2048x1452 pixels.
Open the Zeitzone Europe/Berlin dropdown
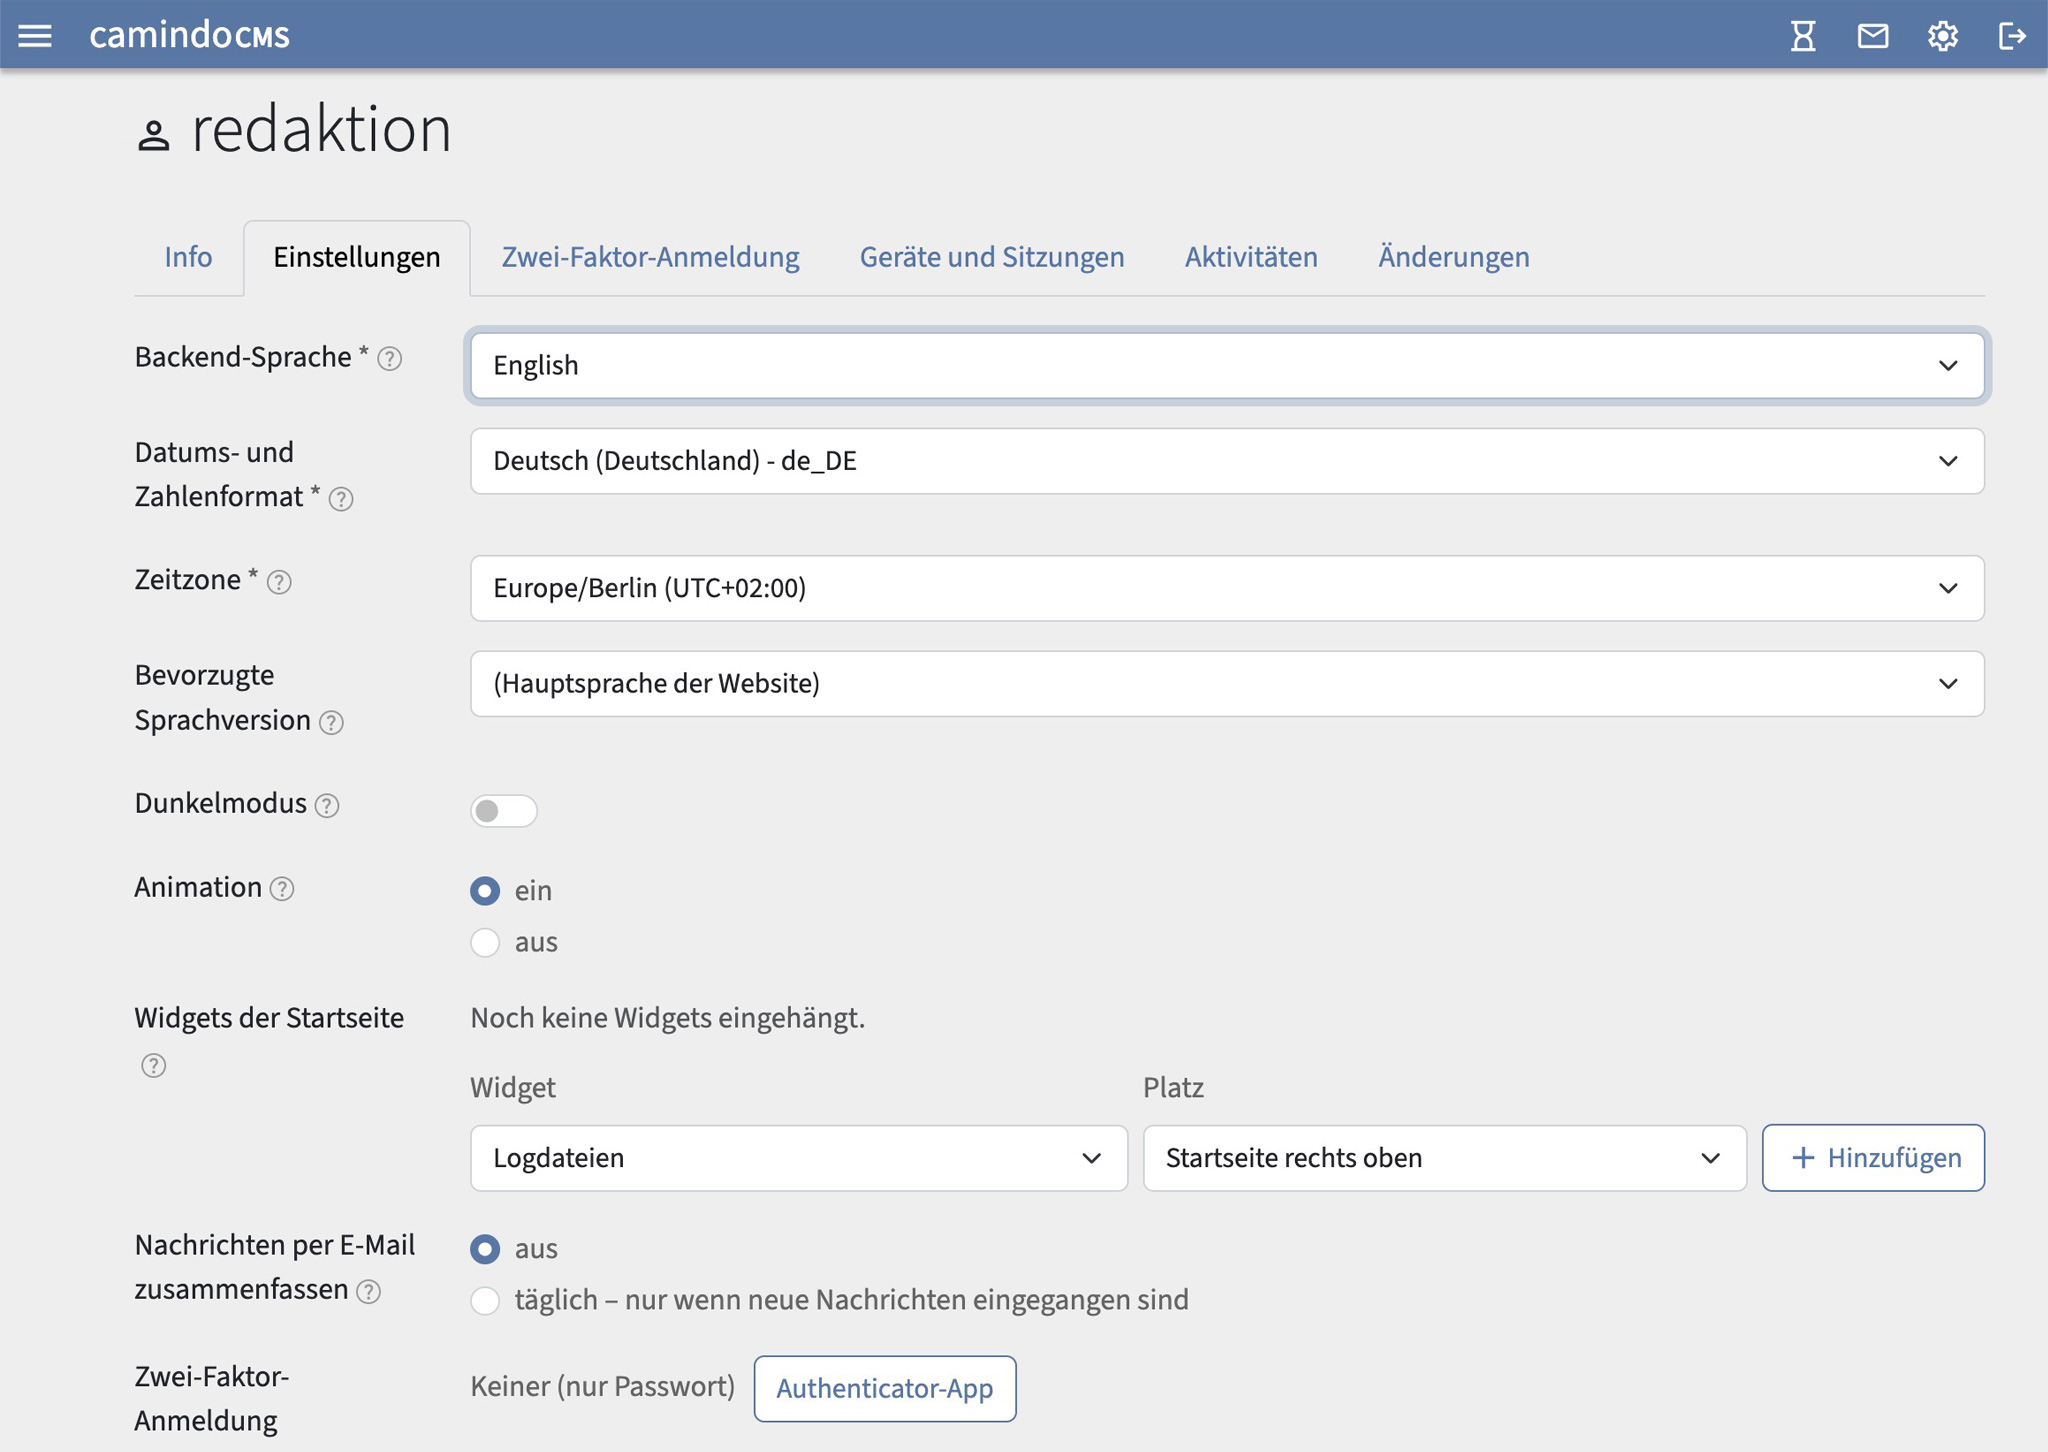[x=1227, y=588]
